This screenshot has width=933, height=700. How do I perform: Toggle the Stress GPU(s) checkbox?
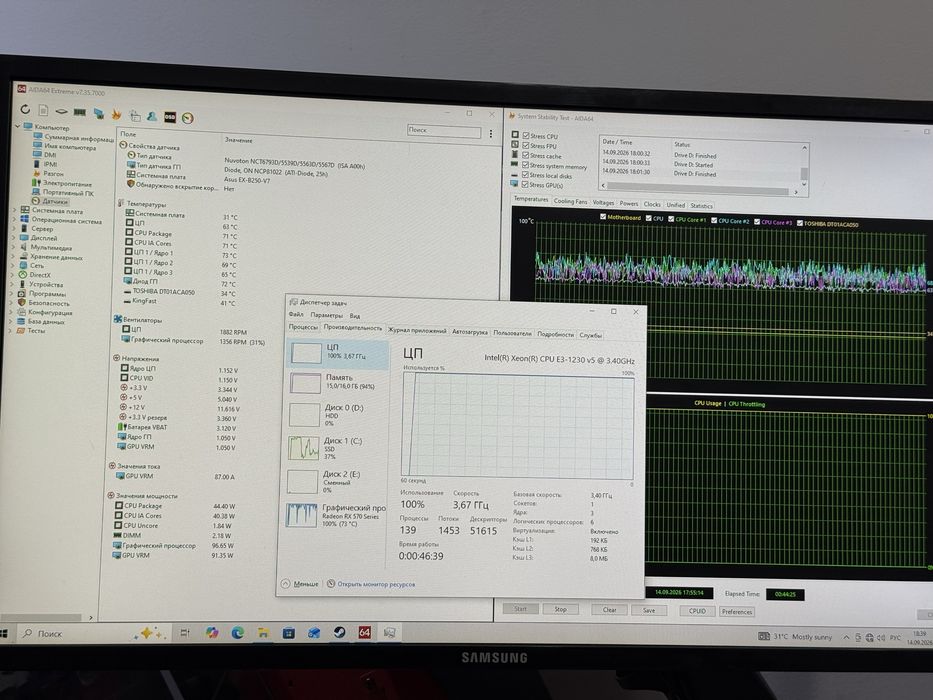pyautogui.click(x=525, y=185)
